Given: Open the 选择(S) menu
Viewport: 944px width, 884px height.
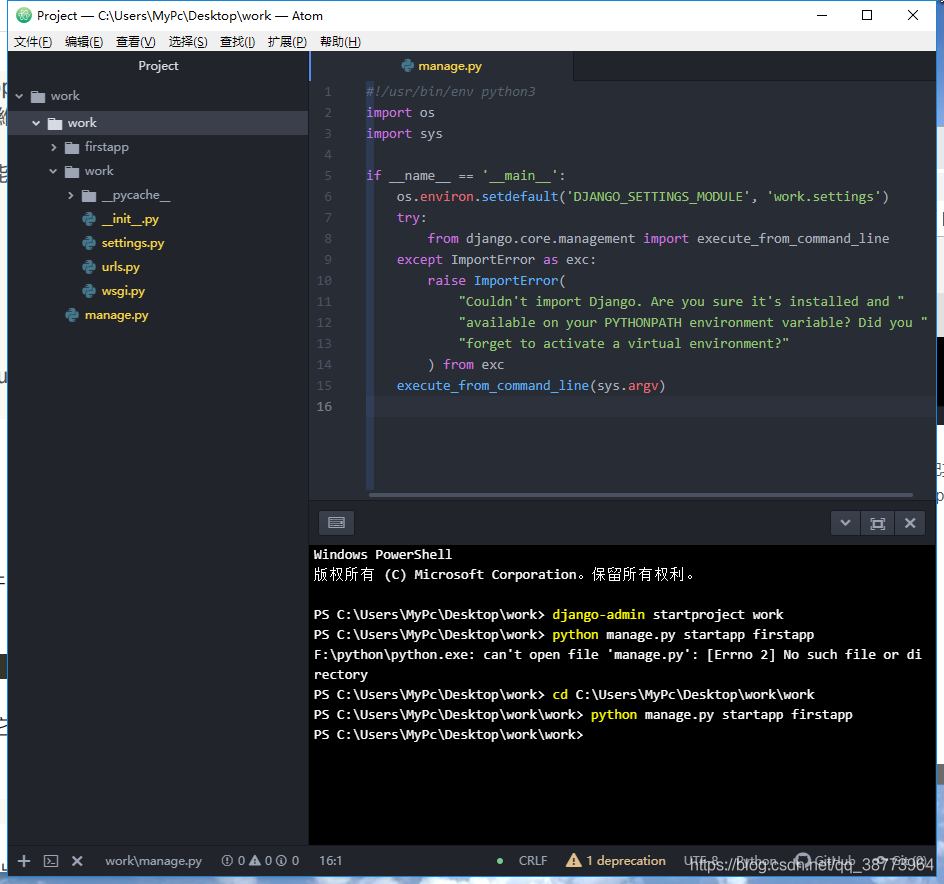Looking at the screenshot, I should pos(188,42).
